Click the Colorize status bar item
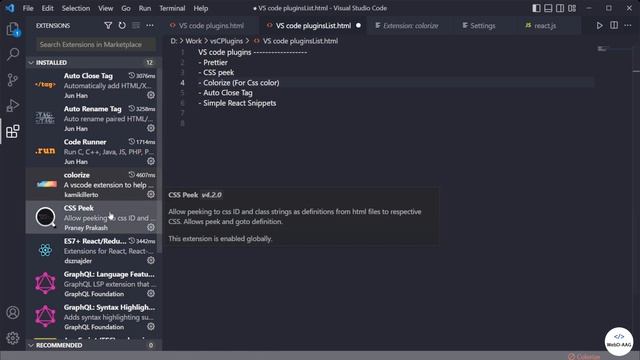Viewport: 640px width, 360px height. [x=584, y=356]
